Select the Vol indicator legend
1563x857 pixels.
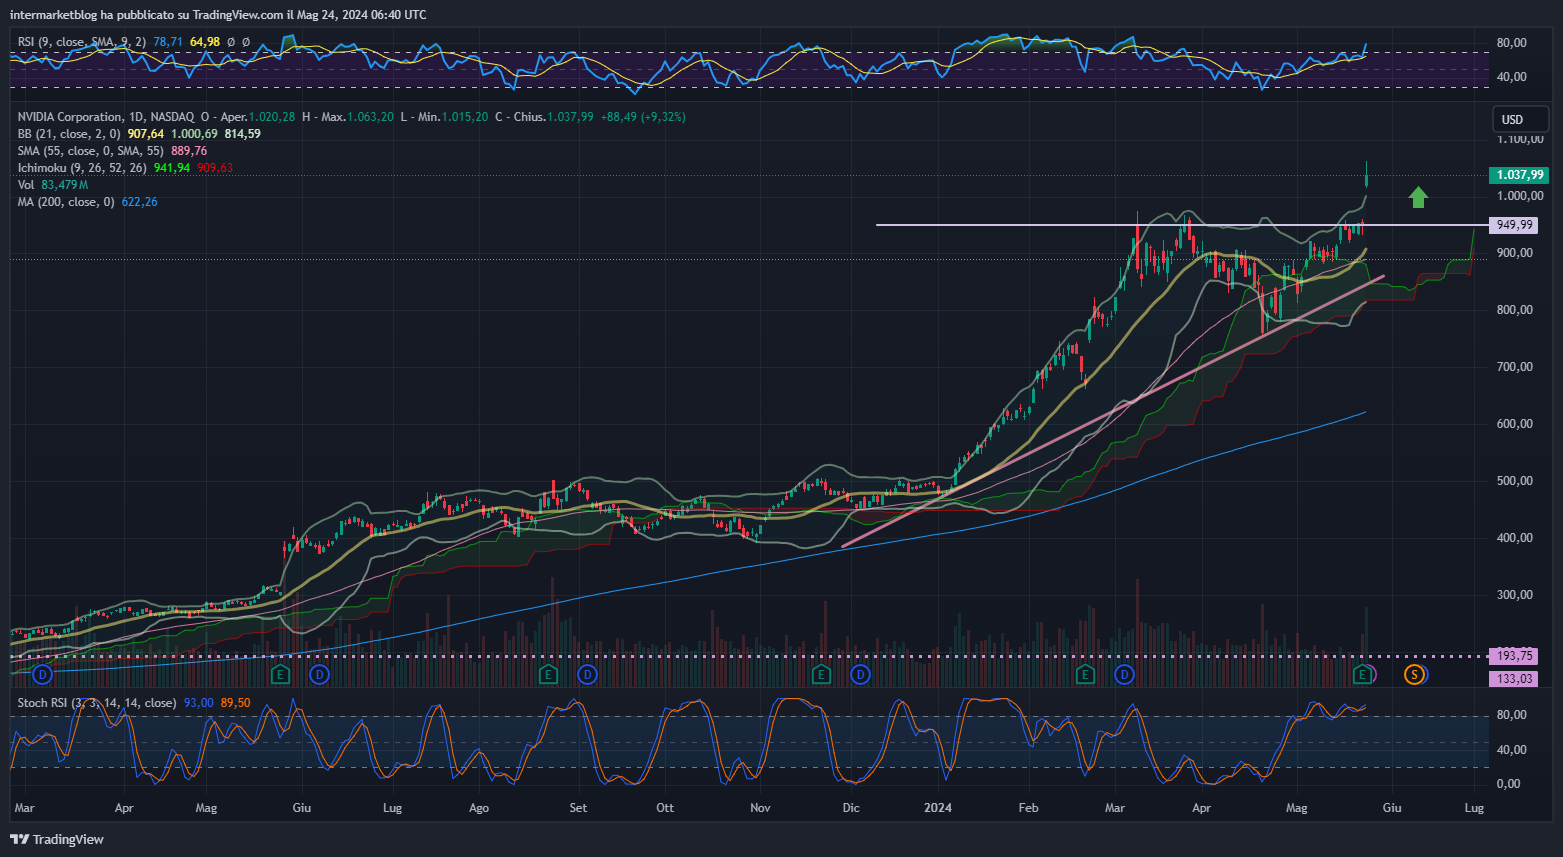(26, 185)
